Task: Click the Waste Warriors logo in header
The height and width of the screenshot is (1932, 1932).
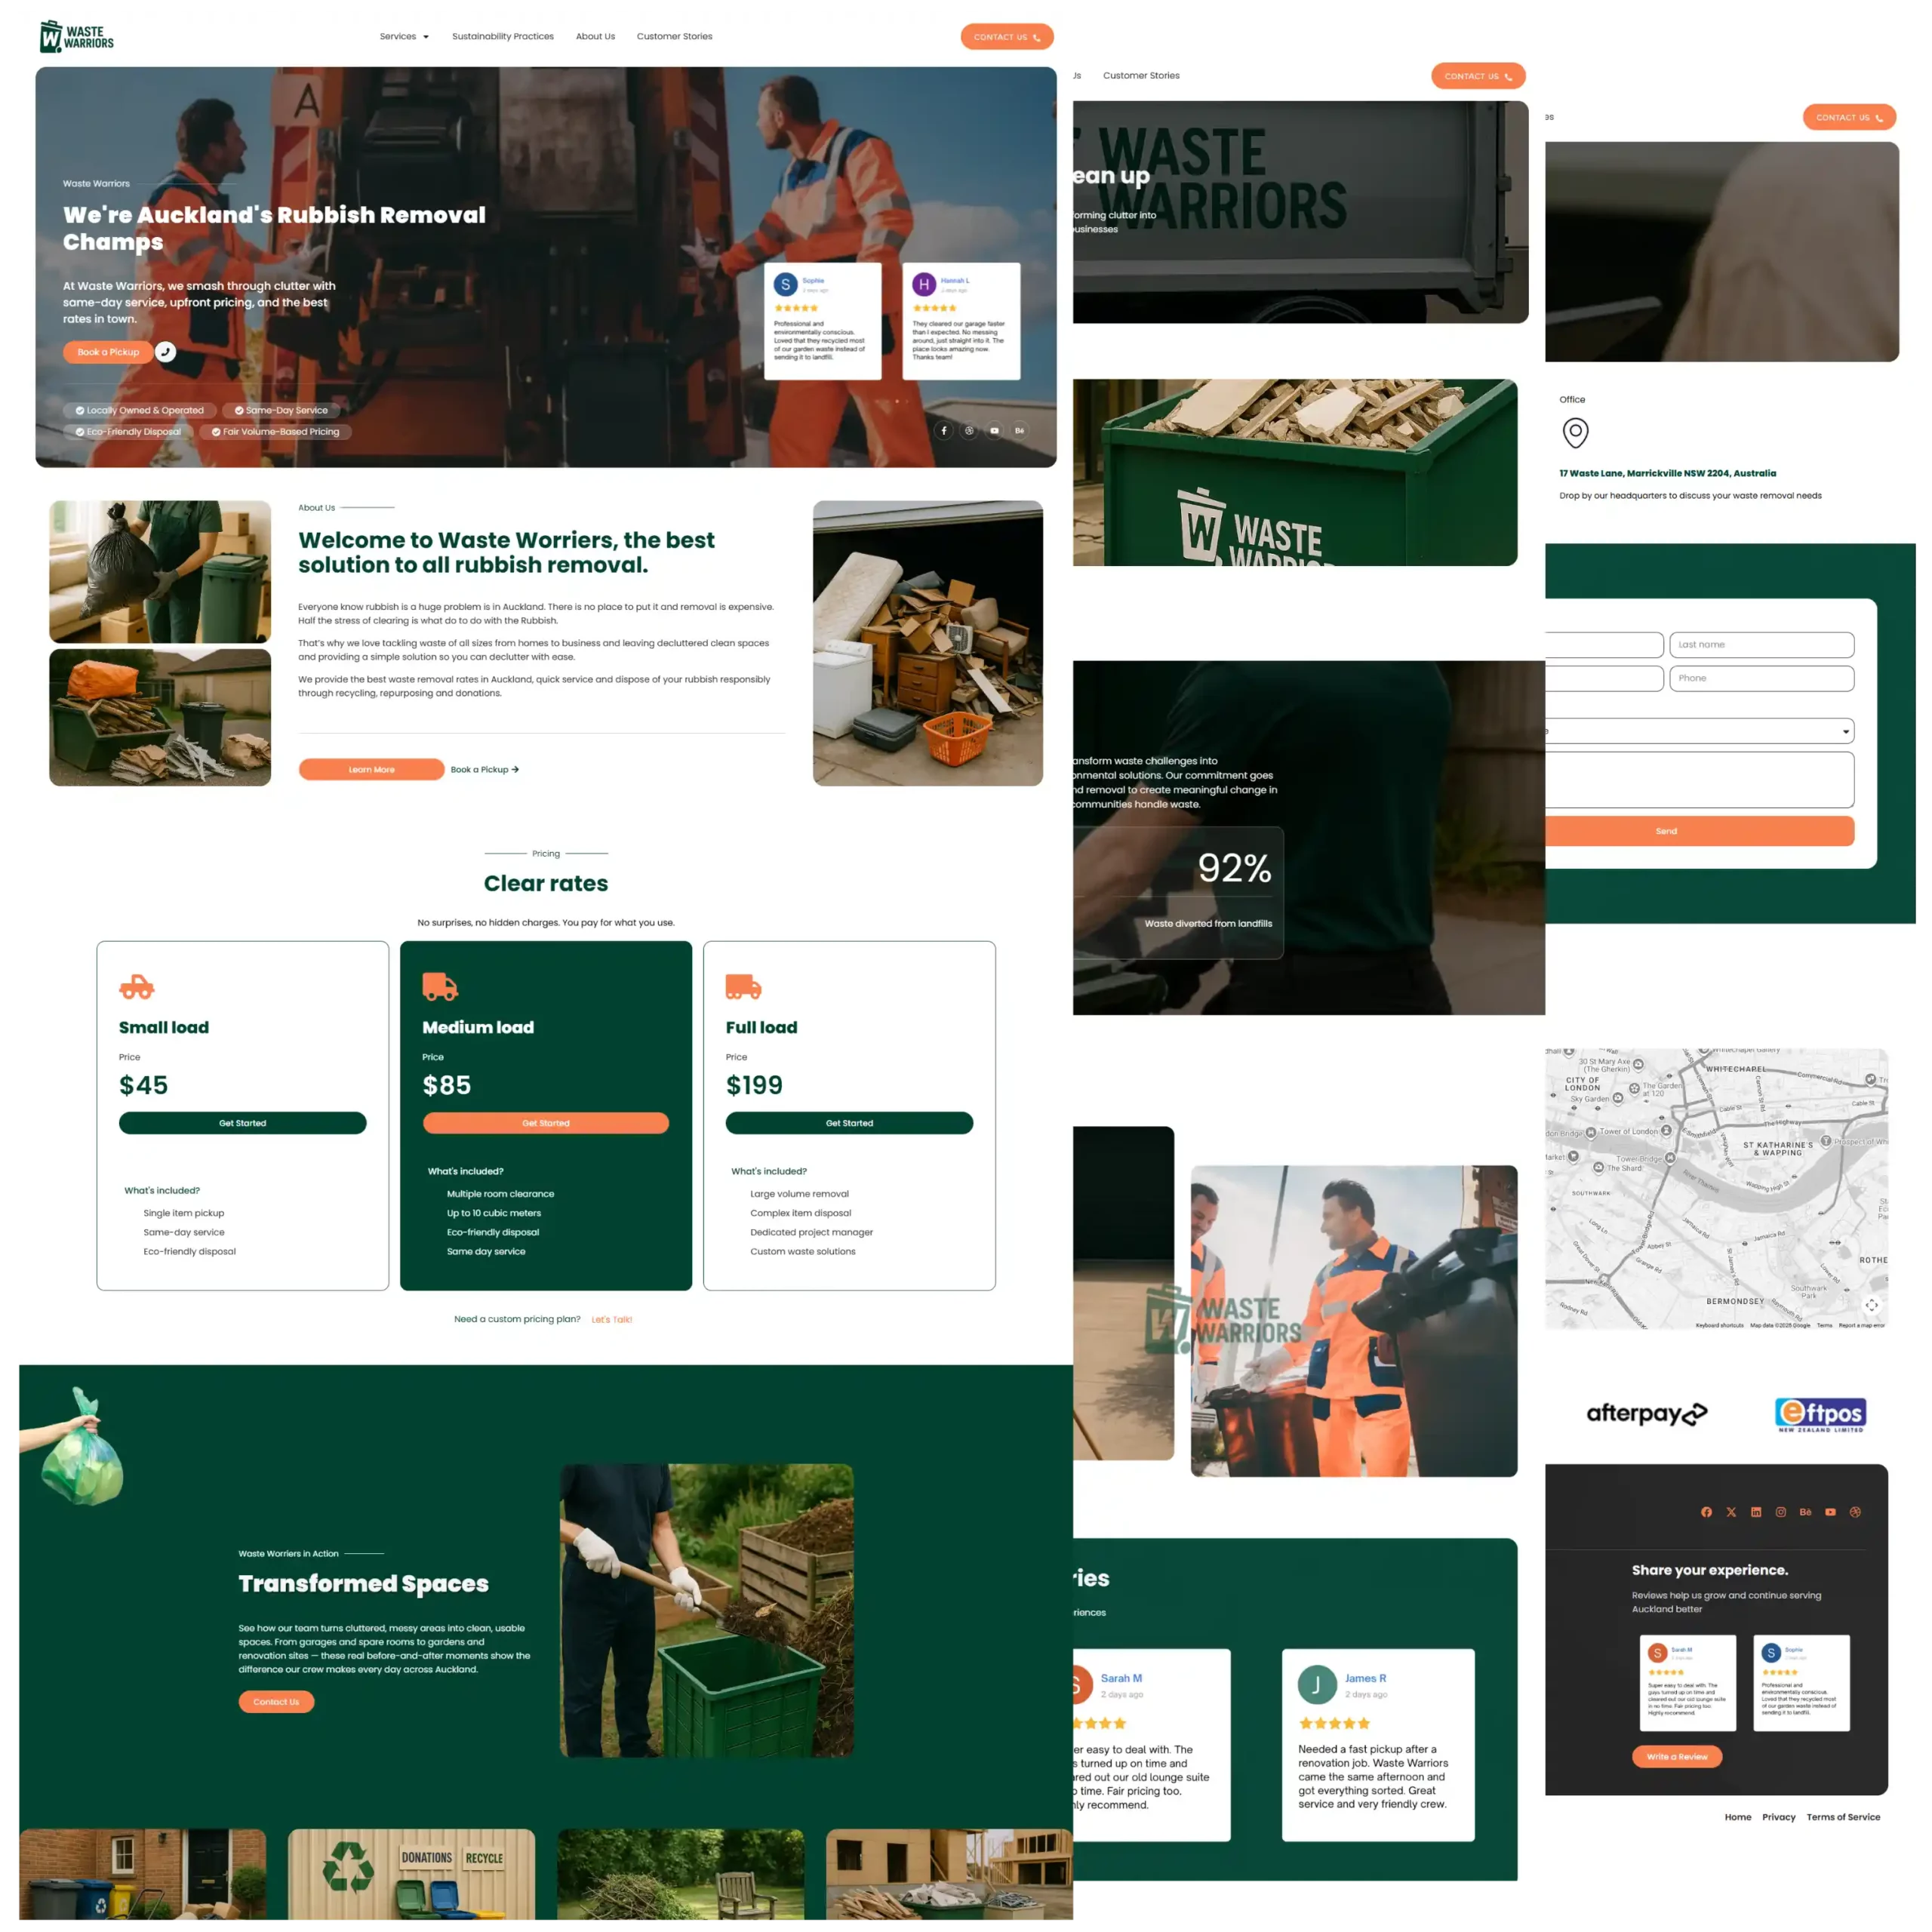Action: click(x=77, y=36)
